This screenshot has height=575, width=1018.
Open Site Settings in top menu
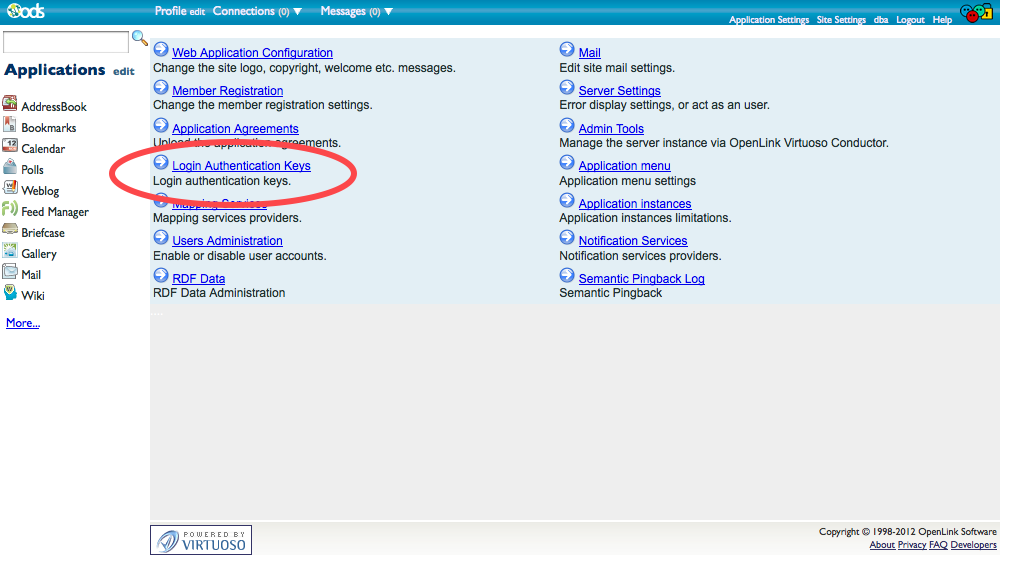841,20
